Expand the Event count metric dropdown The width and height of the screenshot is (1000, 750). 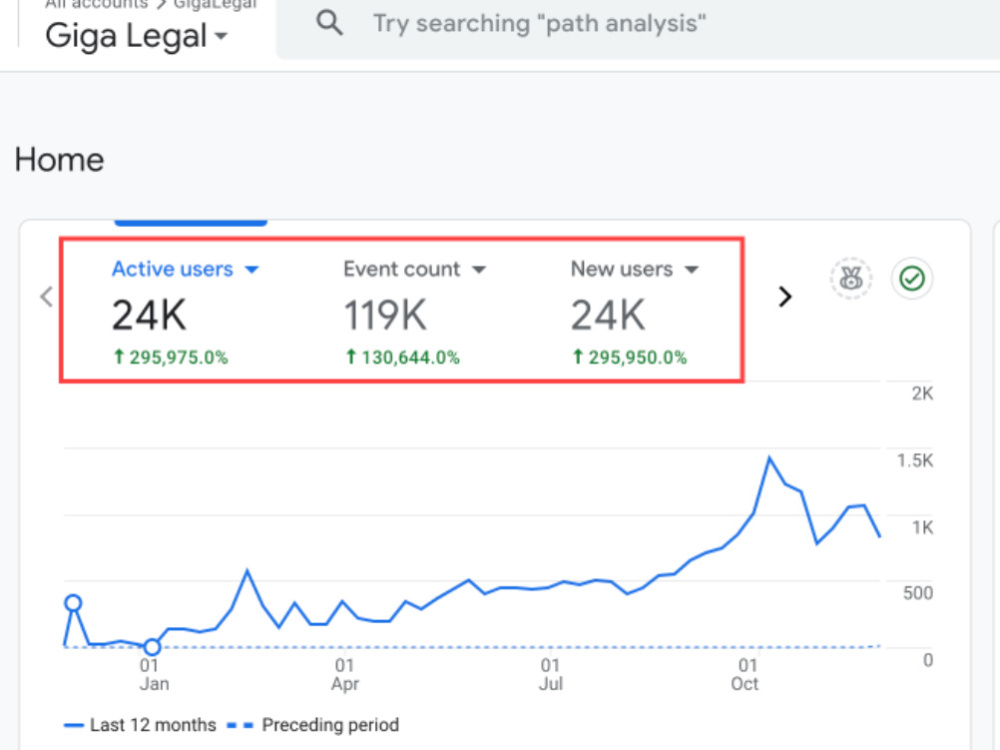(x=479, y=270)
